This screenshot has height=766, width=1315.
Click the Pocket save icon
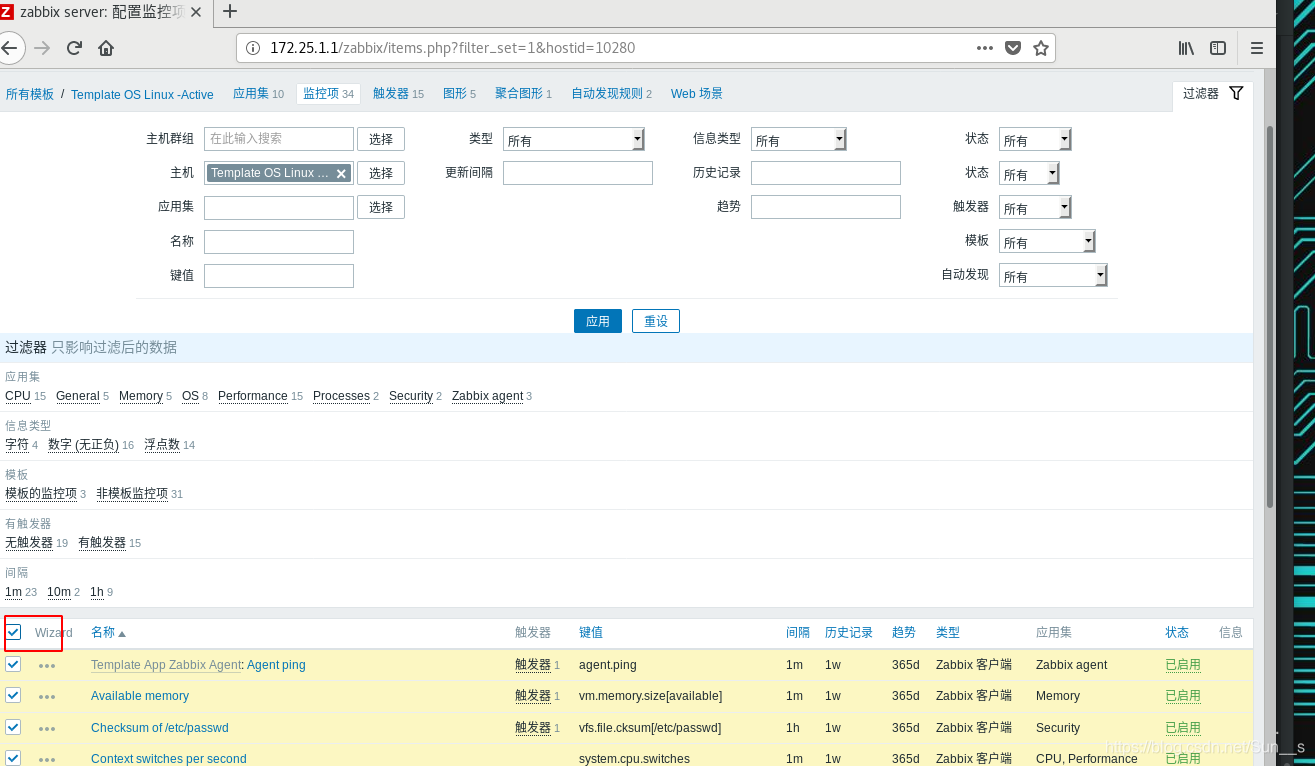pyautogui.click(x=1013, y=47)
